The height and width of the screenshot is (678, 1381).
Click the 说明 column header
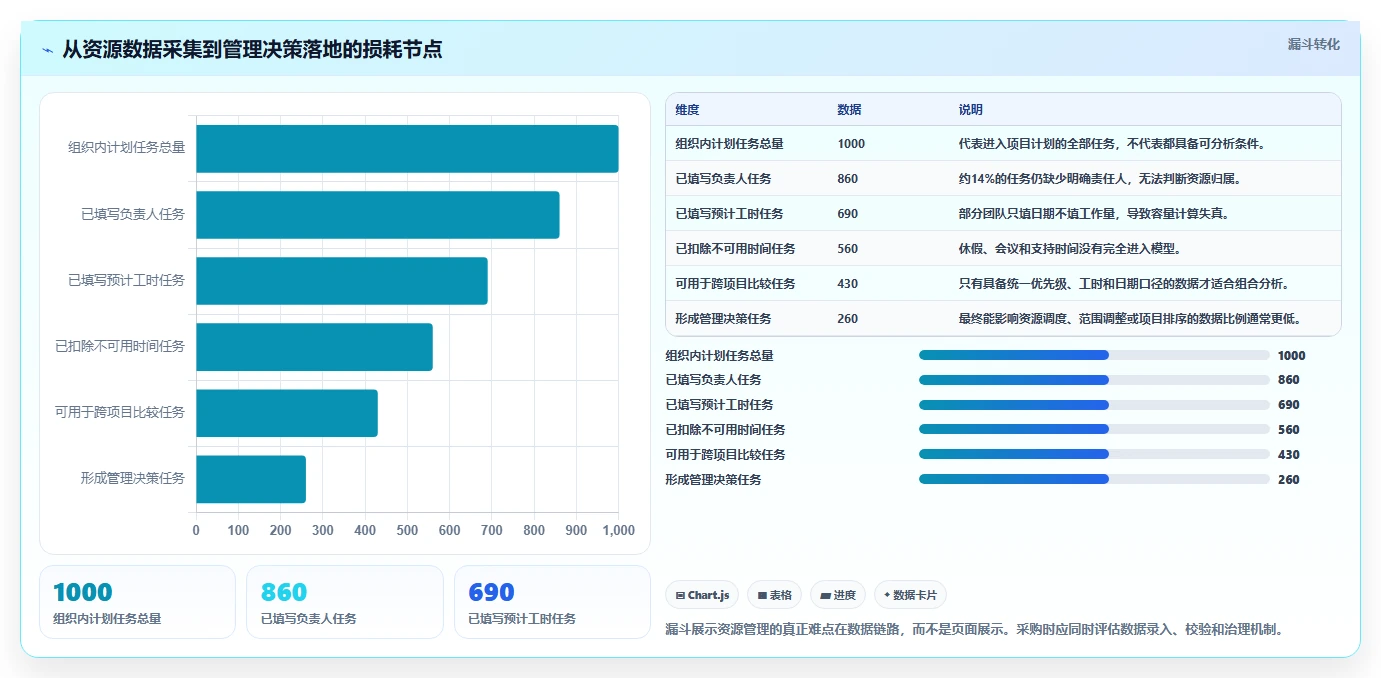970,110
